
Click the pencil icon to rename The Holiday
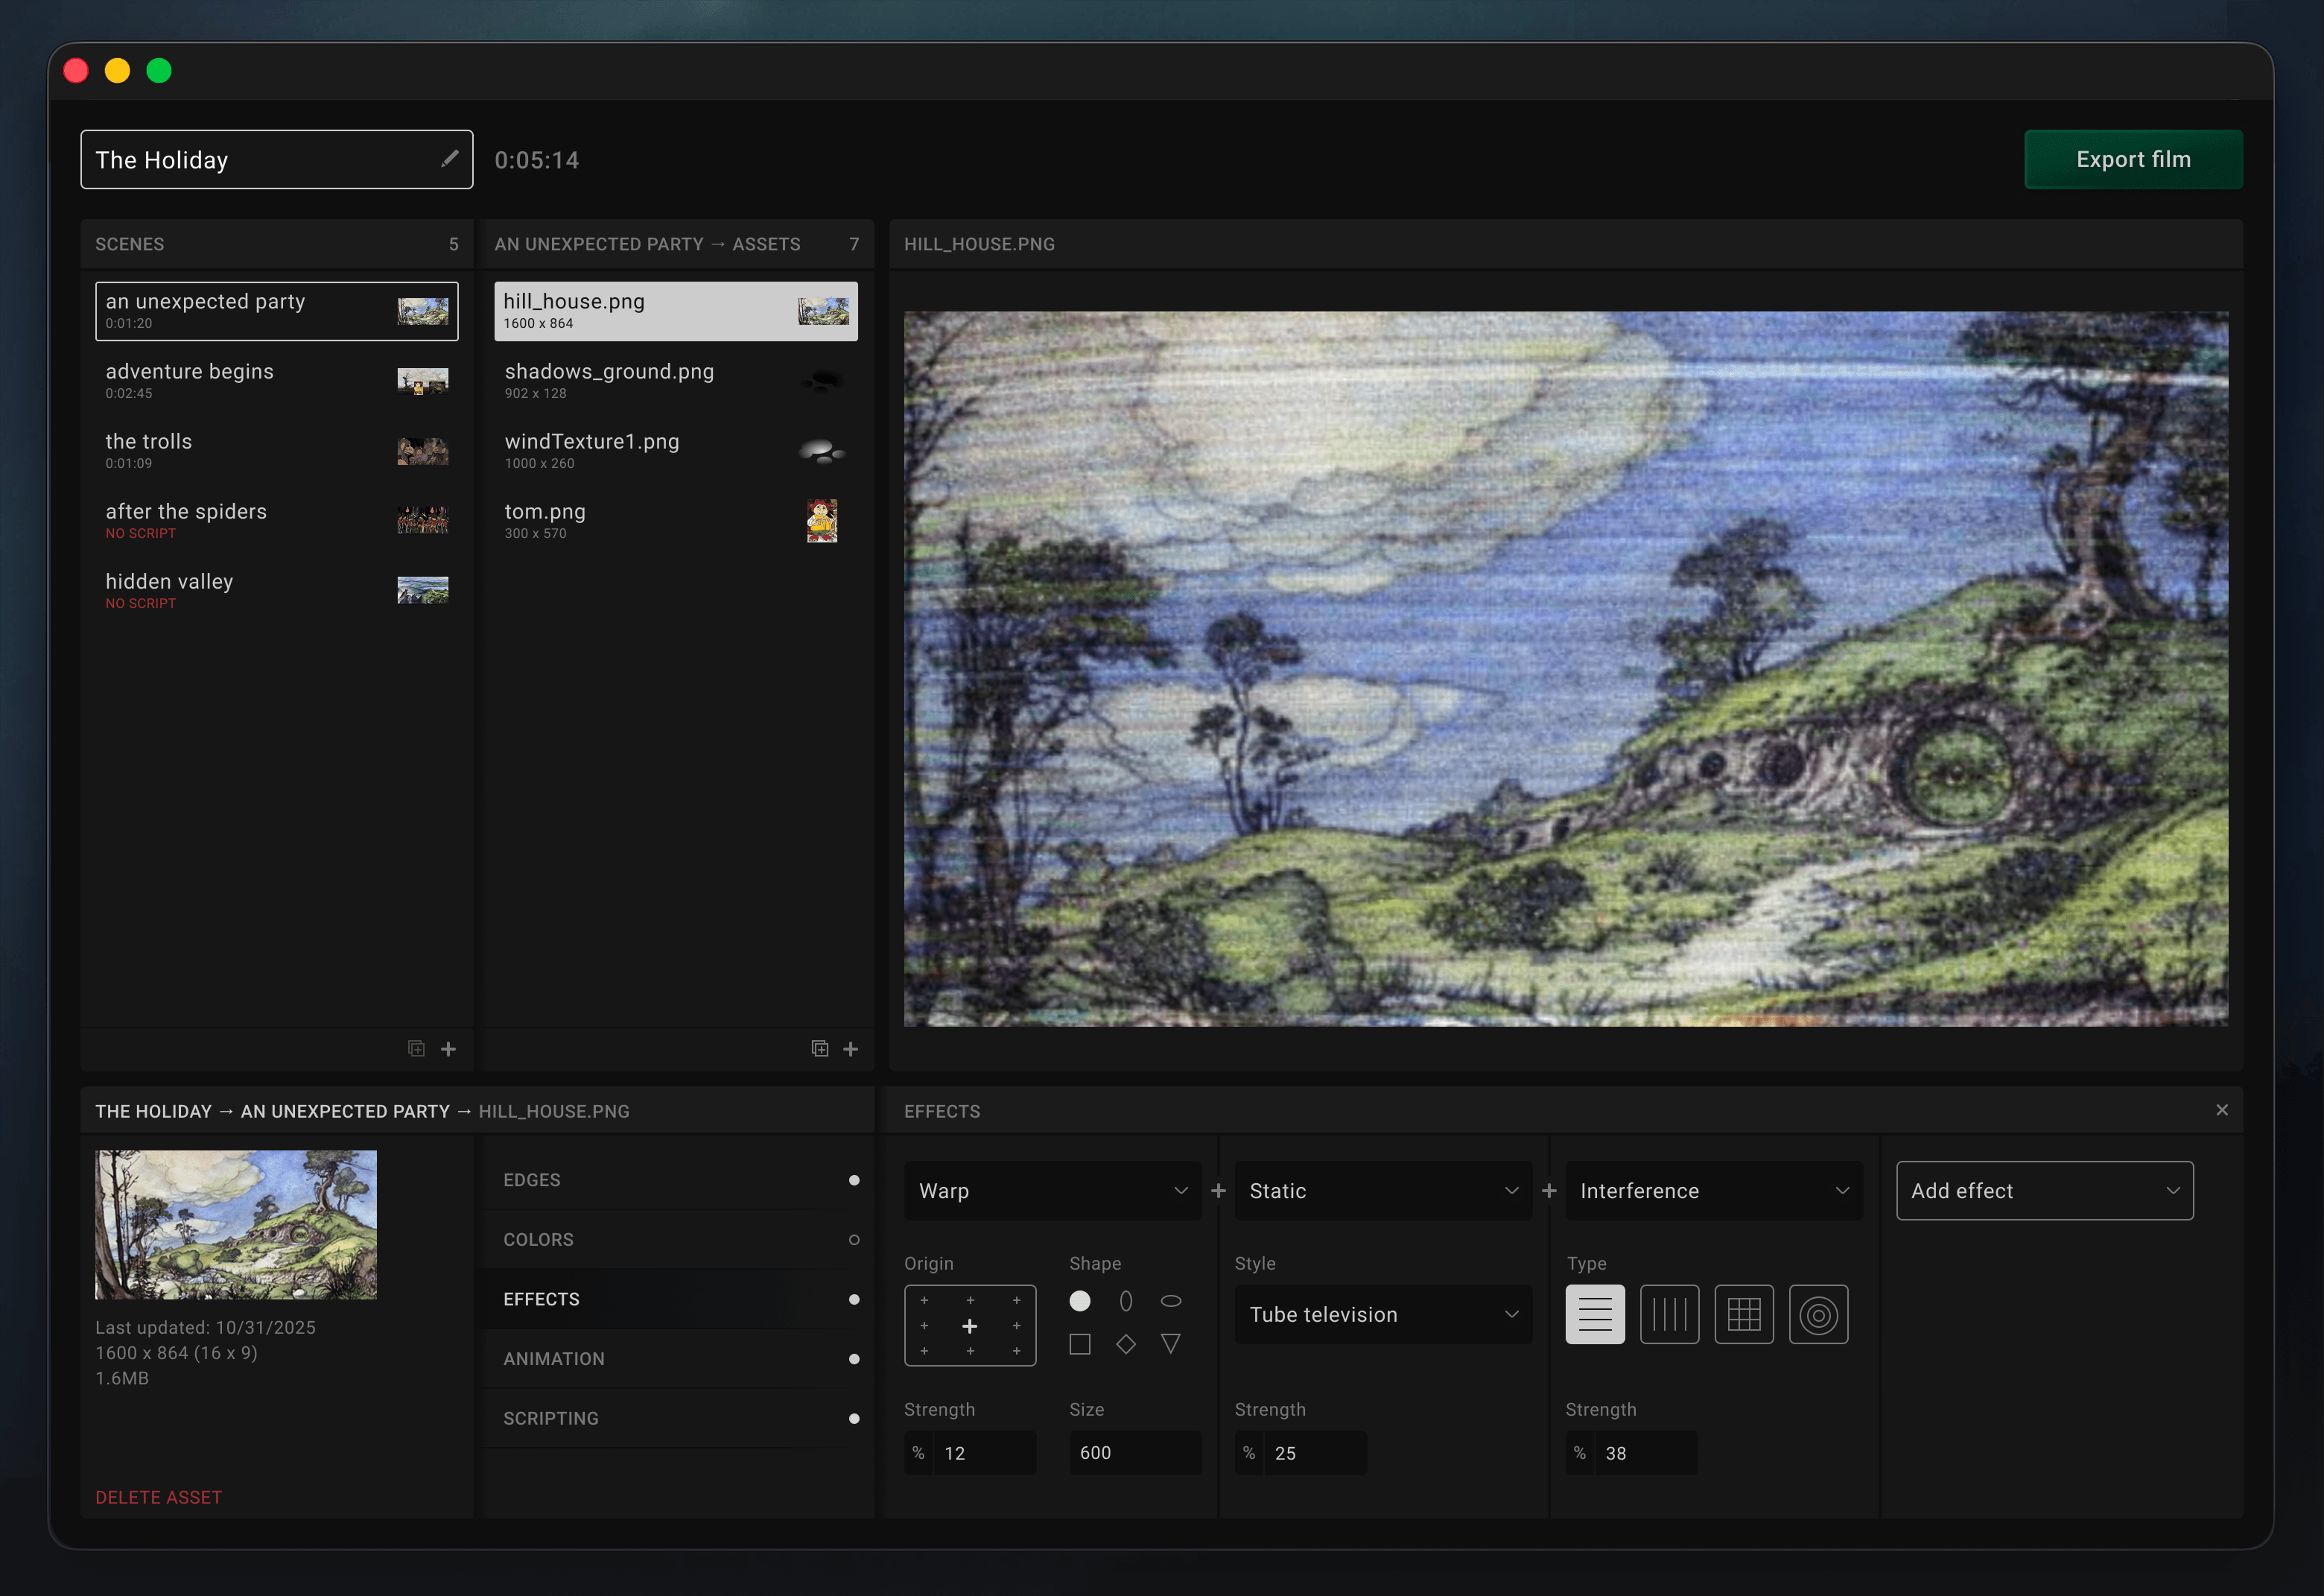450,158
